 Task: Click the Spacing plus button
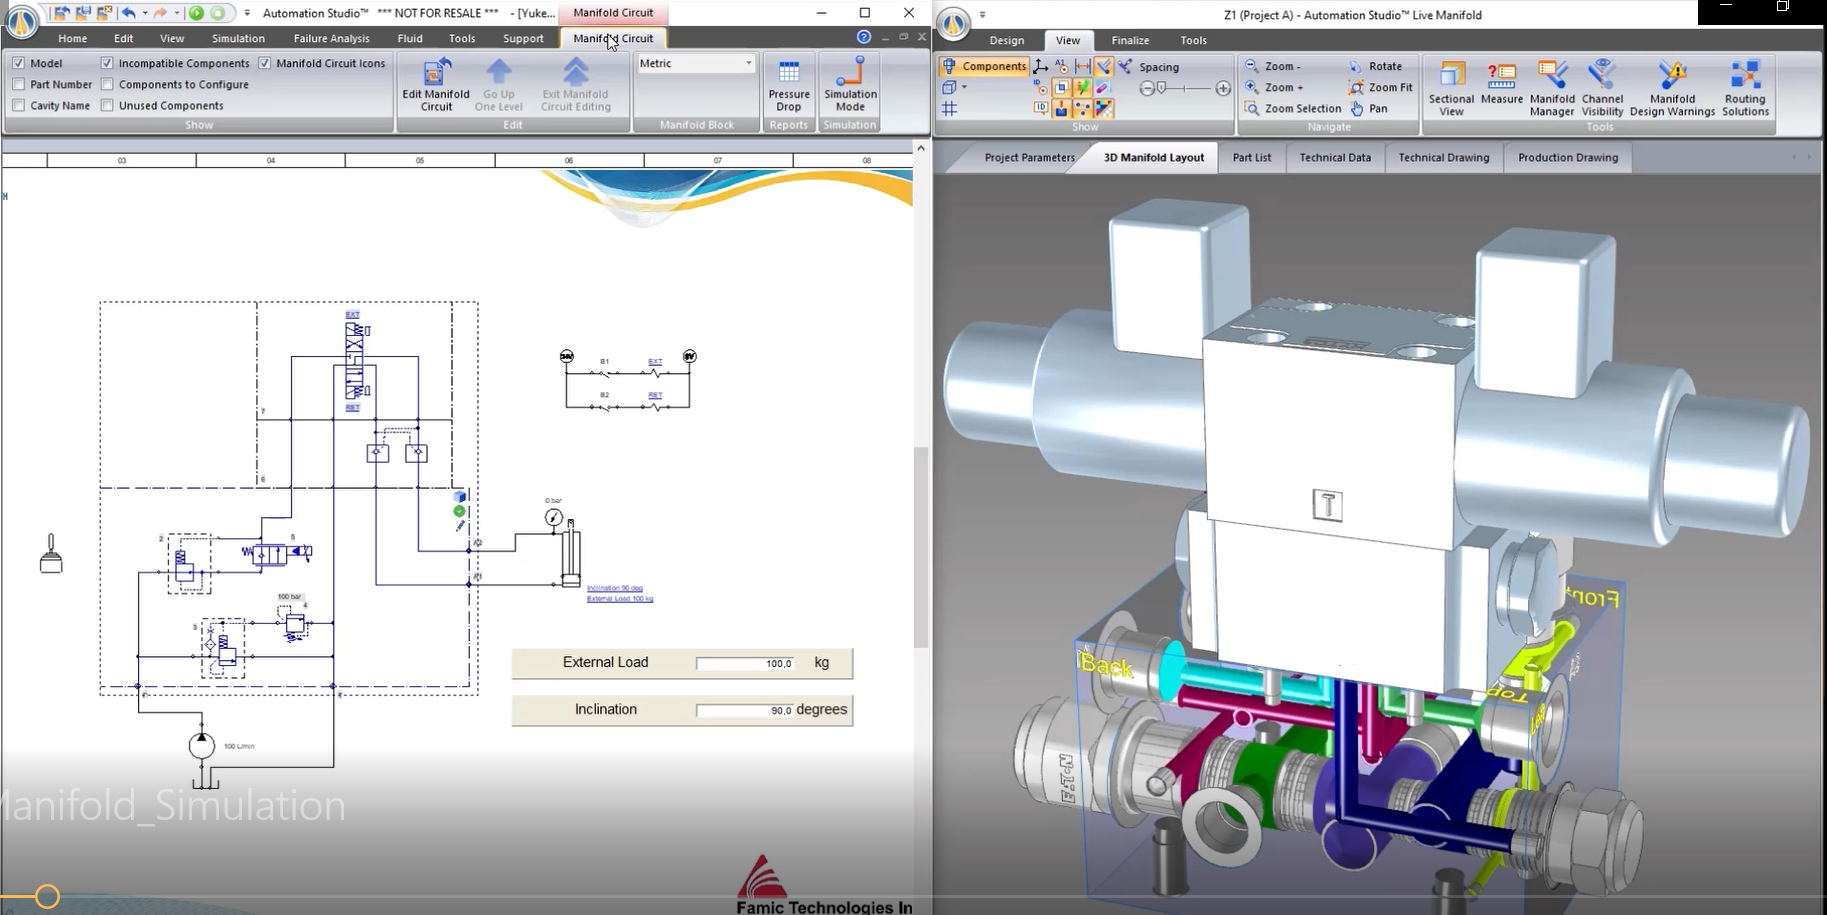point(1223,88)
